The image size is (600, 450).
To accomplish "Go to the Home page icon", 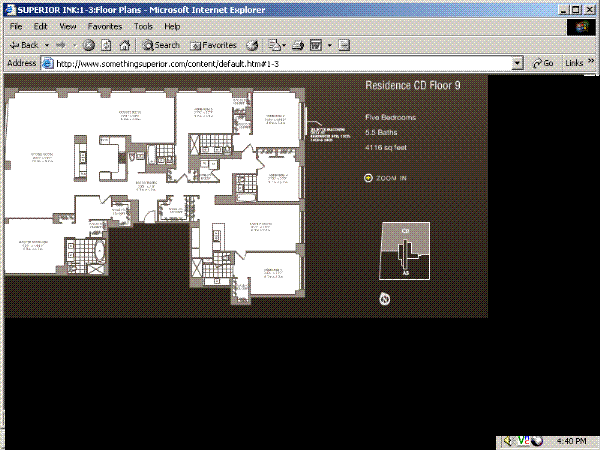I will coord(122,45).
